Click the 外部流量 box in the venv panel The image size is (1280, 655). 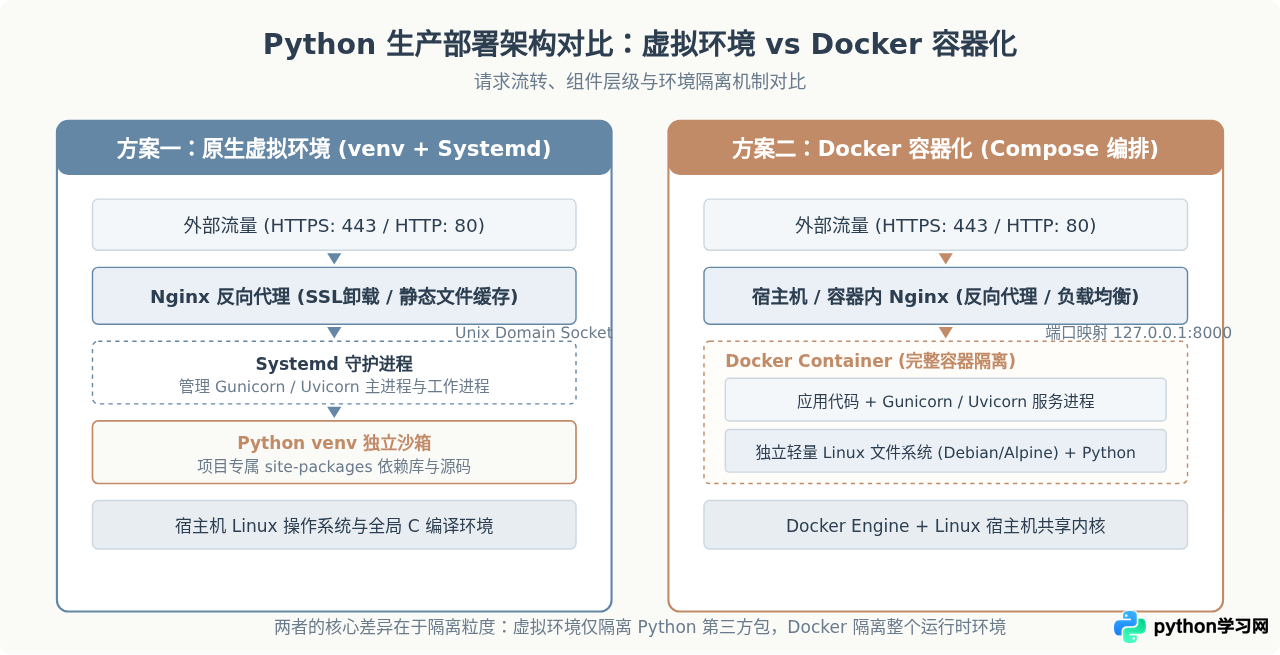tap(334, 225)
